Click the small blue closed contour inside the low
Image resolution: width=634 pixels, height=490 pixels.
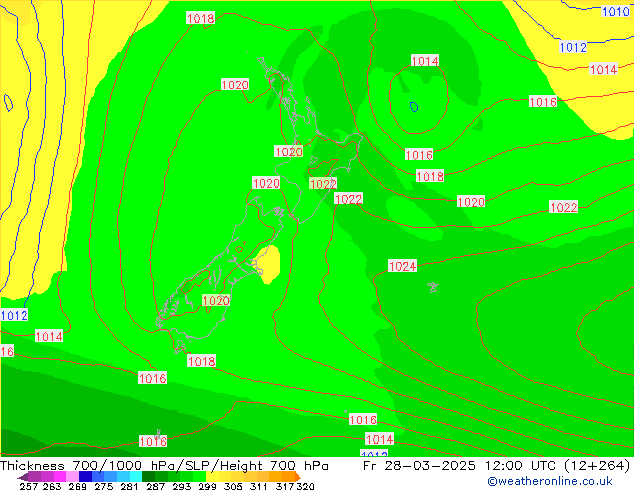(414, 107)
